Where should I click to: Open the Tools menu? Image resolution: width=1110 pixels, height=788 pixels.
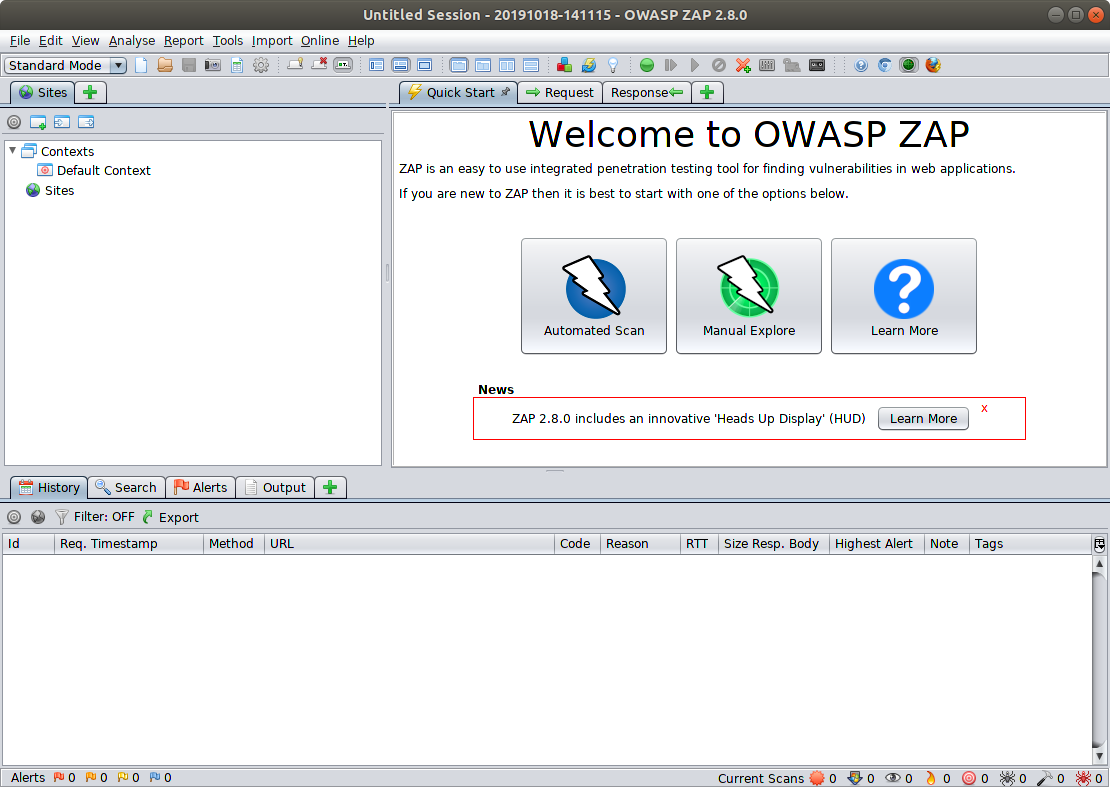click(x=227, y=40)
